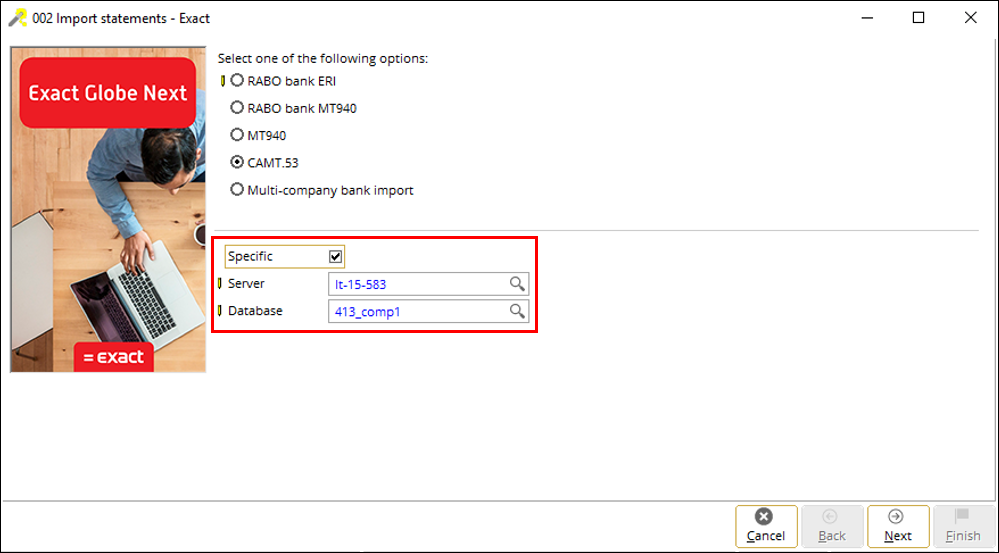
Task: Click the 'Select one of the following options:' text
Action: [323, 59]
